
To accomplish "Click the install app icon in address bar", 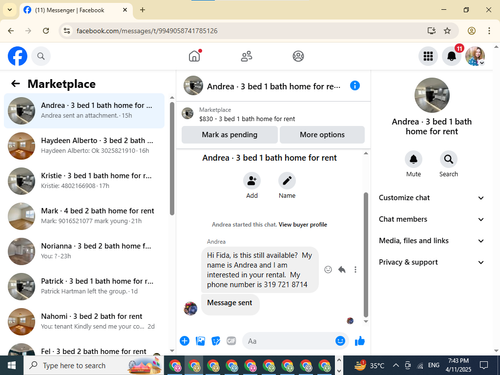I will click(x=431, y=31).
